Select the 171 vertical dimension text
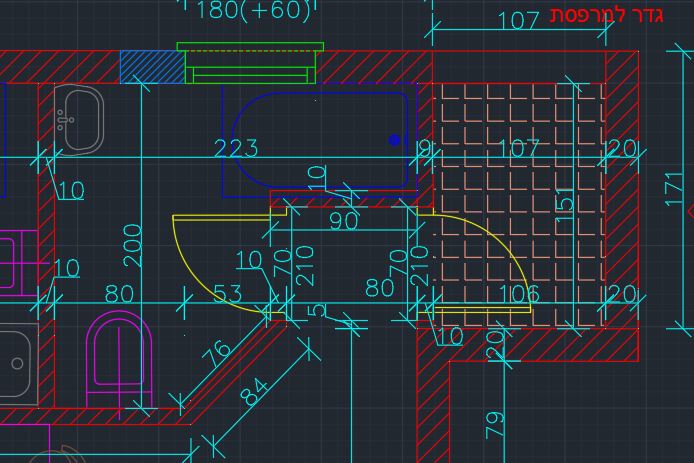The width and height of the screenshot is (694, 463). point(675,189)
